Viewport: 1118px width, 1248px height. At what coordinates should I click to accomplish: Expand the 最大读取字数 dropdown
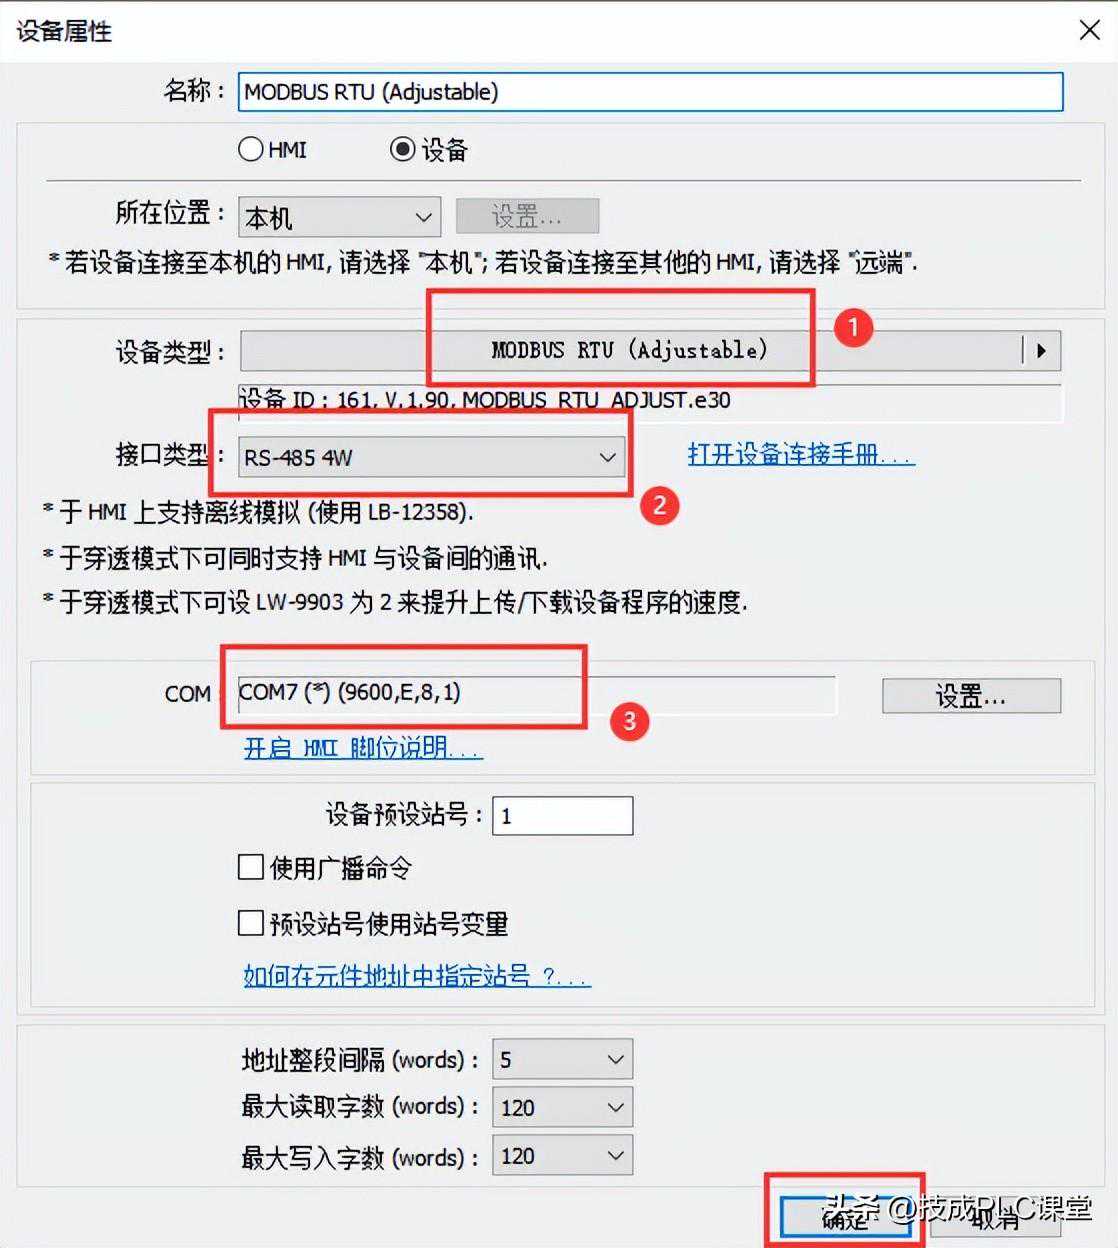[x=563, y=1107]
